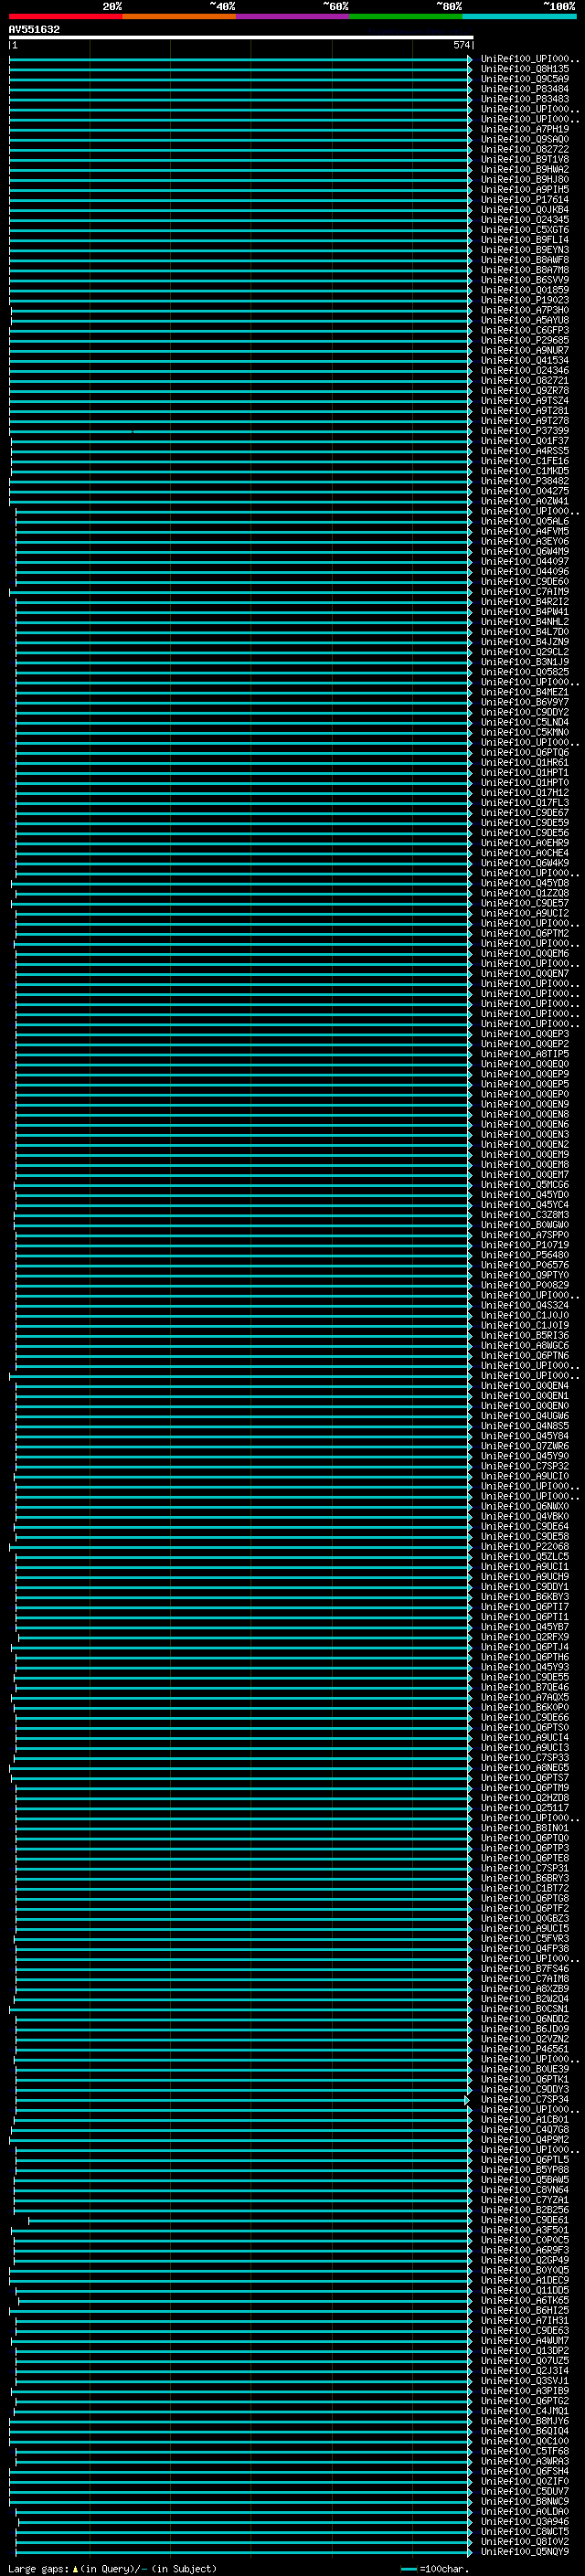The width and height of the screenshot is (585, 2576).
Task: Select label UniRef100_P38482
Action: (525, 482)
